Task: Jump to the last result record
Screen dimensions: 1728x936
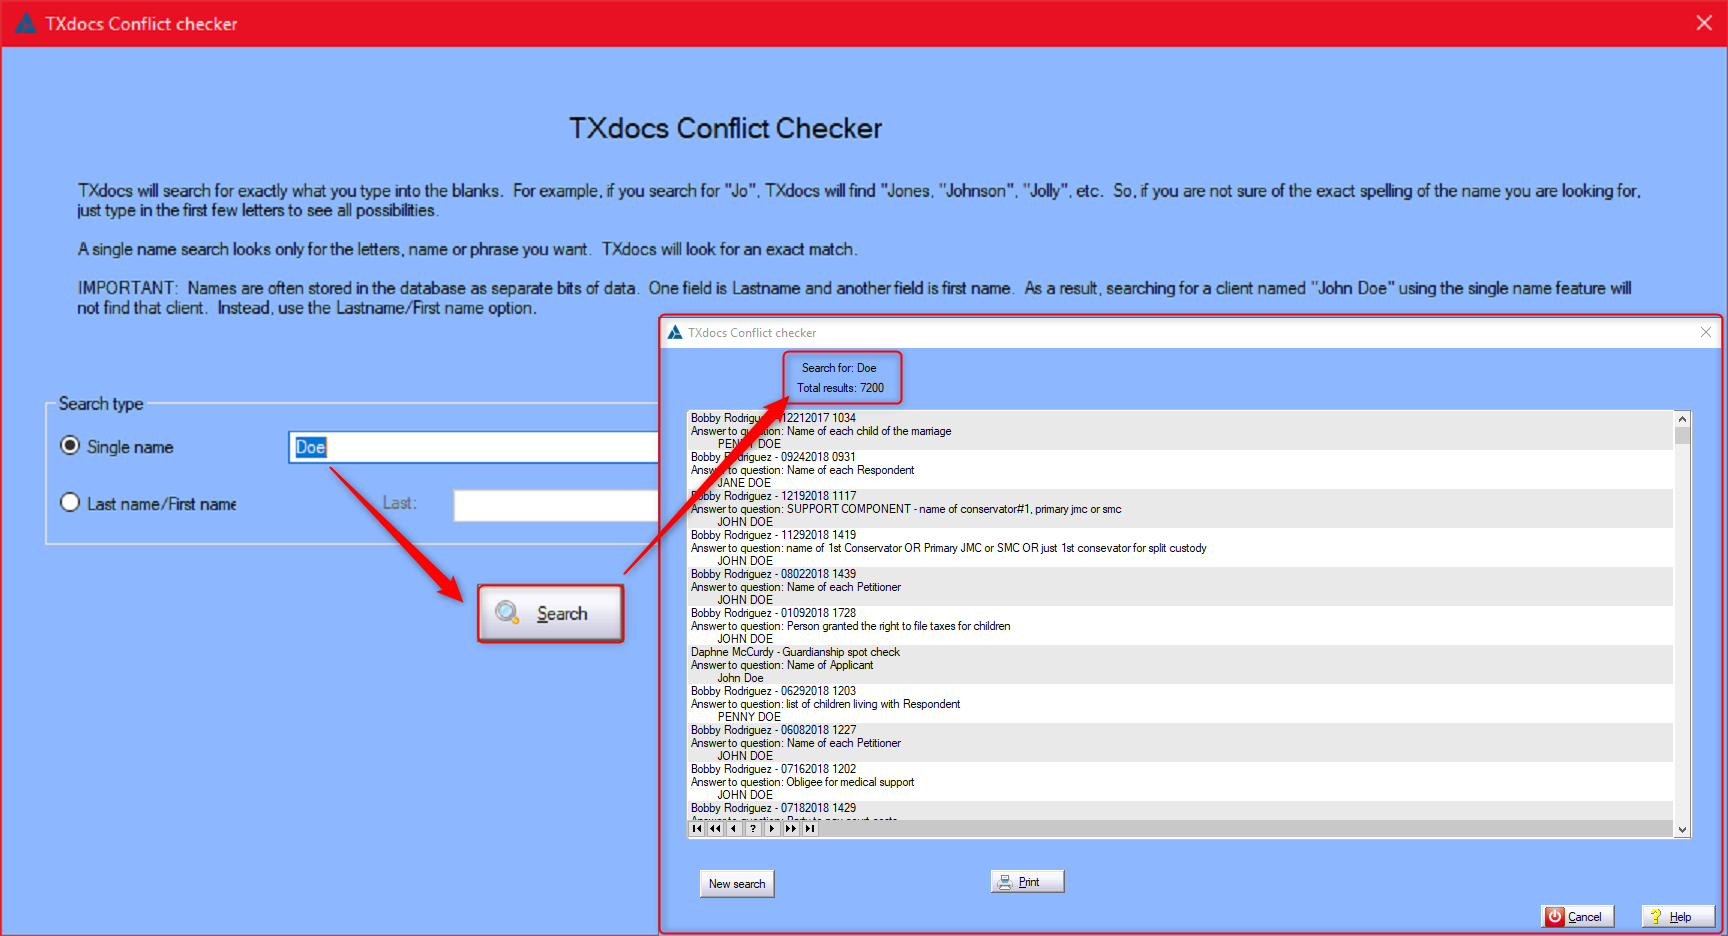Action: [x=808, y=829]
